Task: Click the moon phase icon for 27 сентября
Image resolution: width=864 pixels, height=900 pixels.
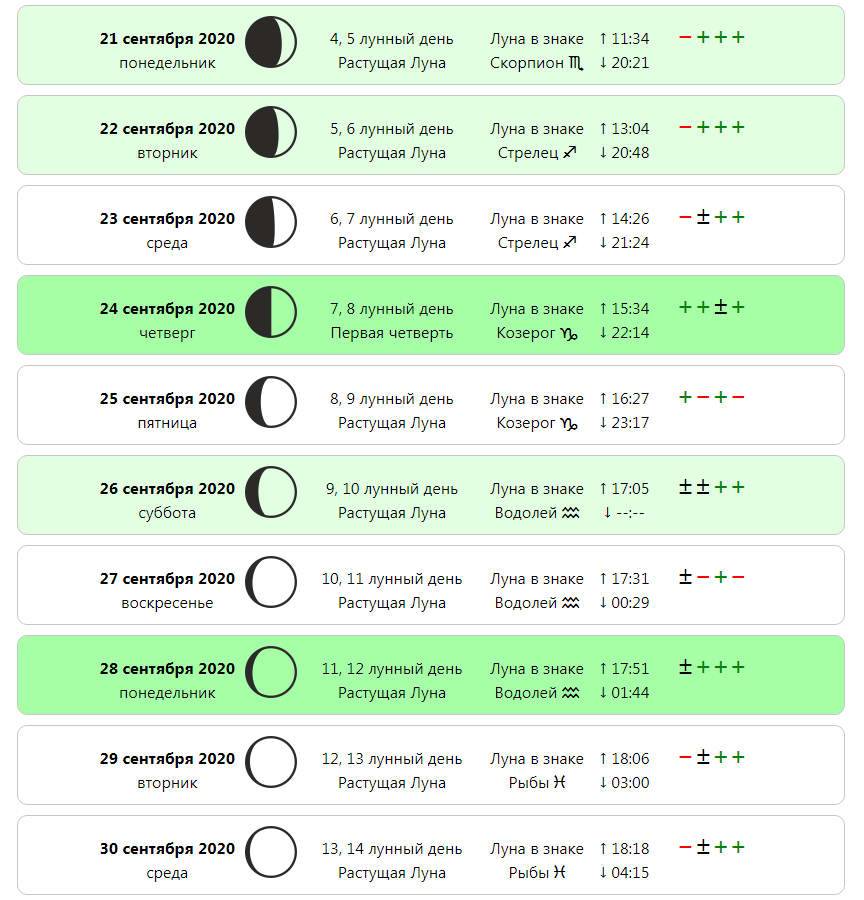Action: [x=270, y=581]
